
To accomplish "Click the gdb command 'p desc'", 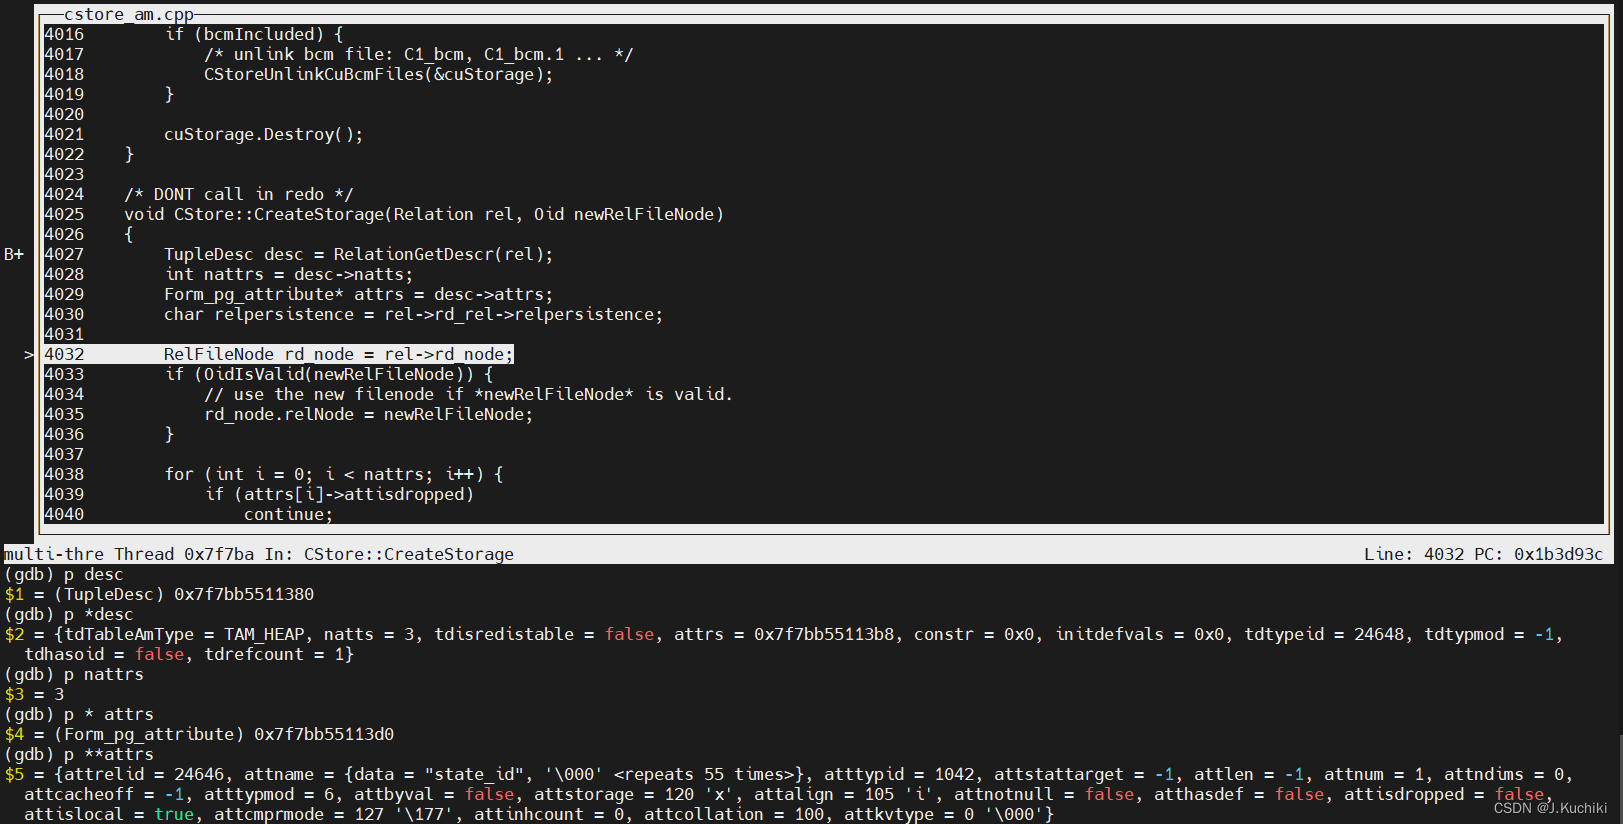I will click(x=94, y=574).
